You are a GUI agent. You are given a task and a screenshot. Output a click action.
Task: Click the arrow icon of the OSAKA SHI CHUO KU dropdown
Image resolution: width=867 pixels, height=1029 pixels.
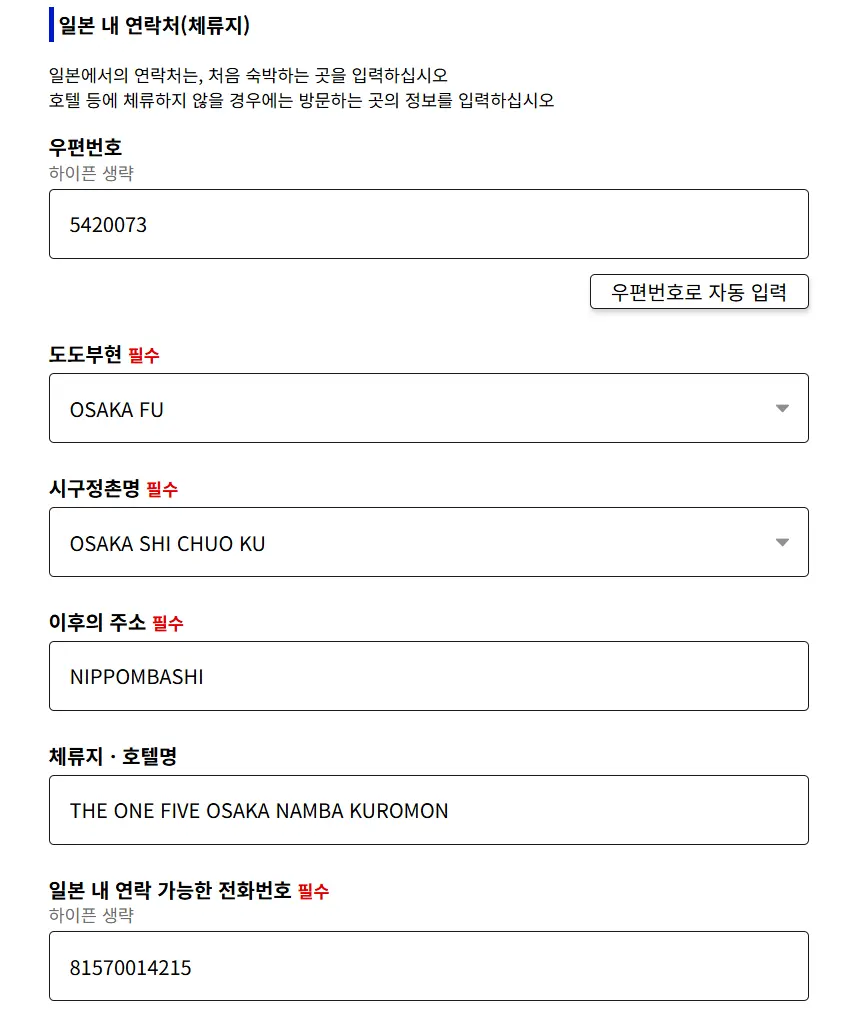782,542
